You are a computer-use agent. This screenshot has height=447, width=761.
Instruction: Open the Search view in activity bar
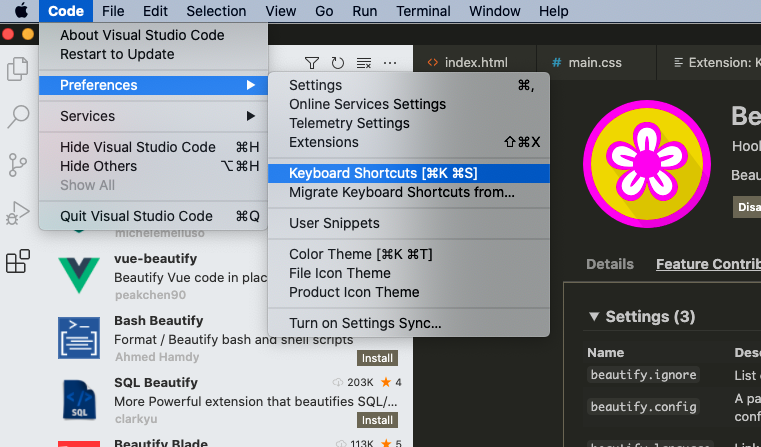[x=18, y=117]
